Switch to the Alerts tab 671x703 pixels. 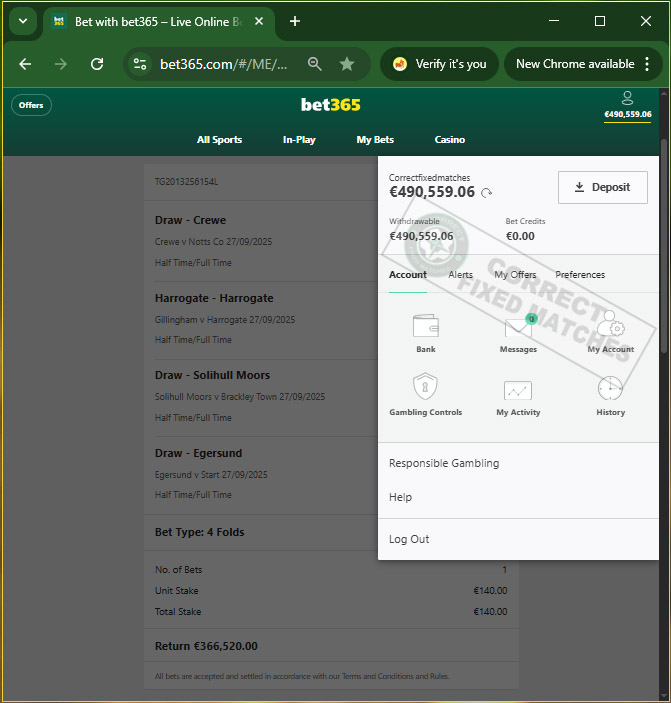coord(460,275)
